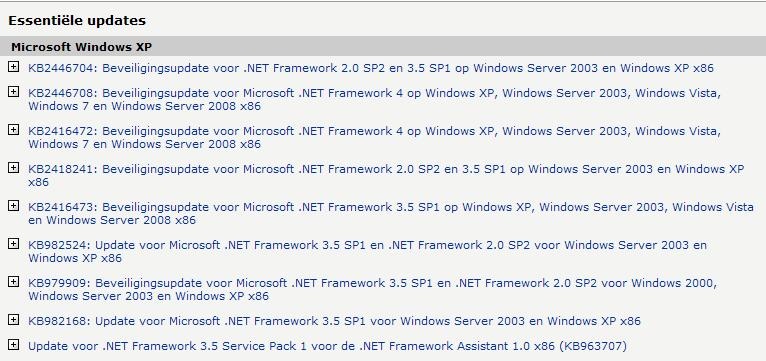
Task: Open KB2416472 .NET Framework 4 update link
Action: tap(374, 137)
